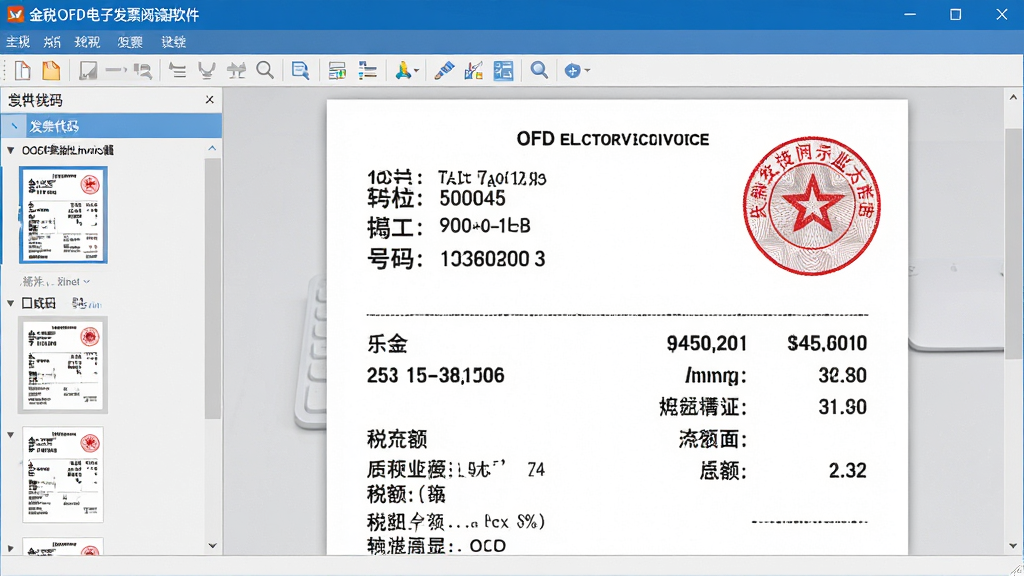
Task: Click the grey magnifier toolbar icon
Action: tap(264, 70)
